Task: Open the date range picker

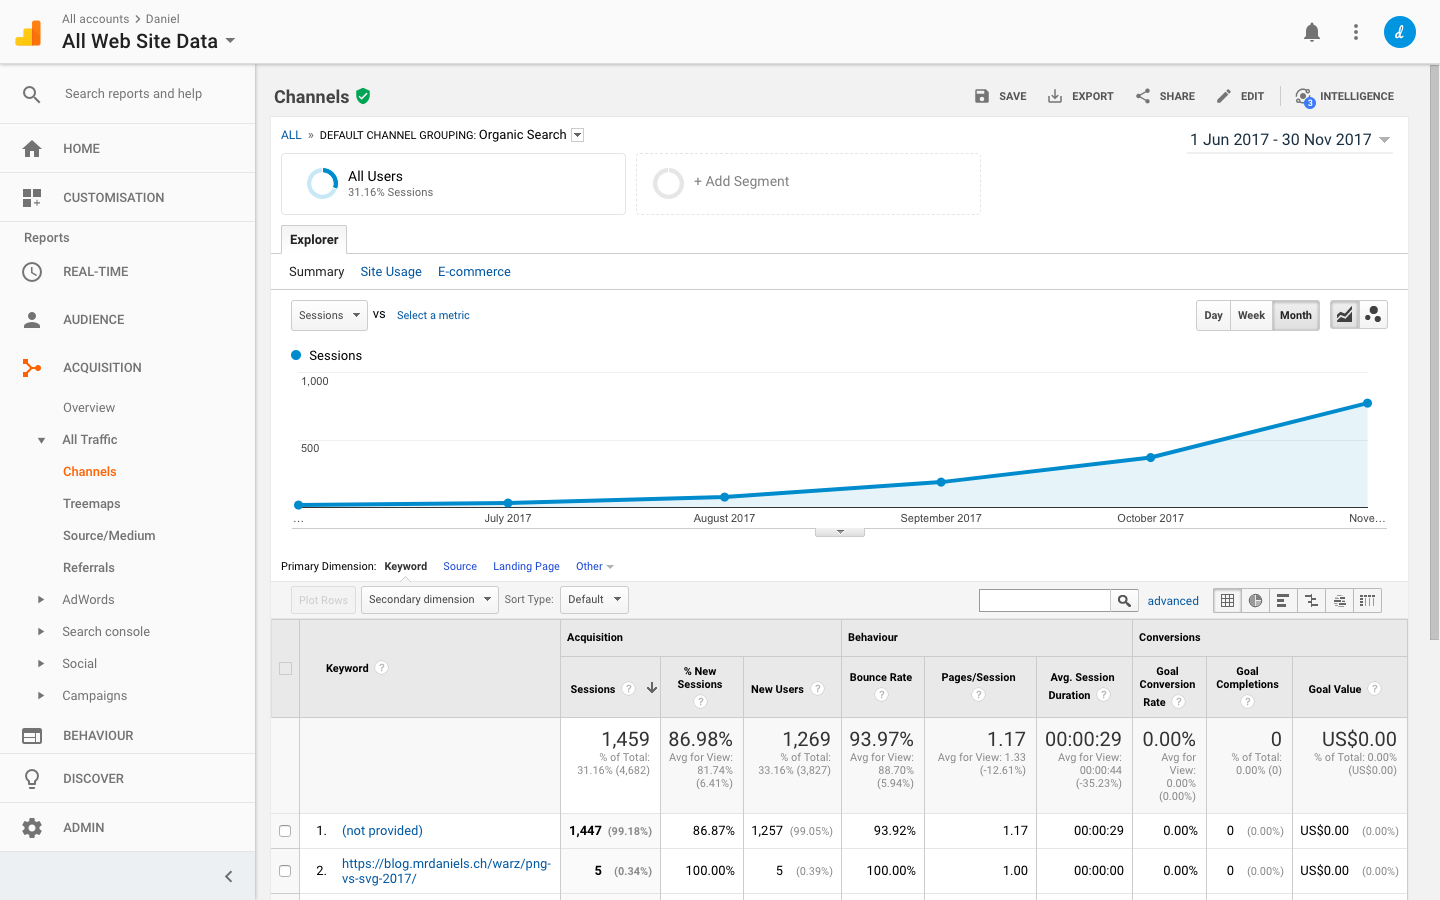Action: coord(1290,140)
